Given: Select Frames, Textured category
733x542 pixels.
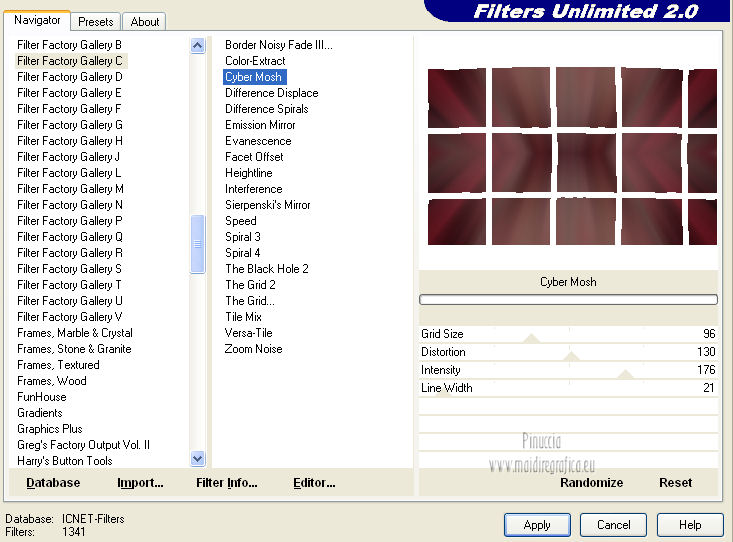Looking at the screenshot, I should click(58, 365).
